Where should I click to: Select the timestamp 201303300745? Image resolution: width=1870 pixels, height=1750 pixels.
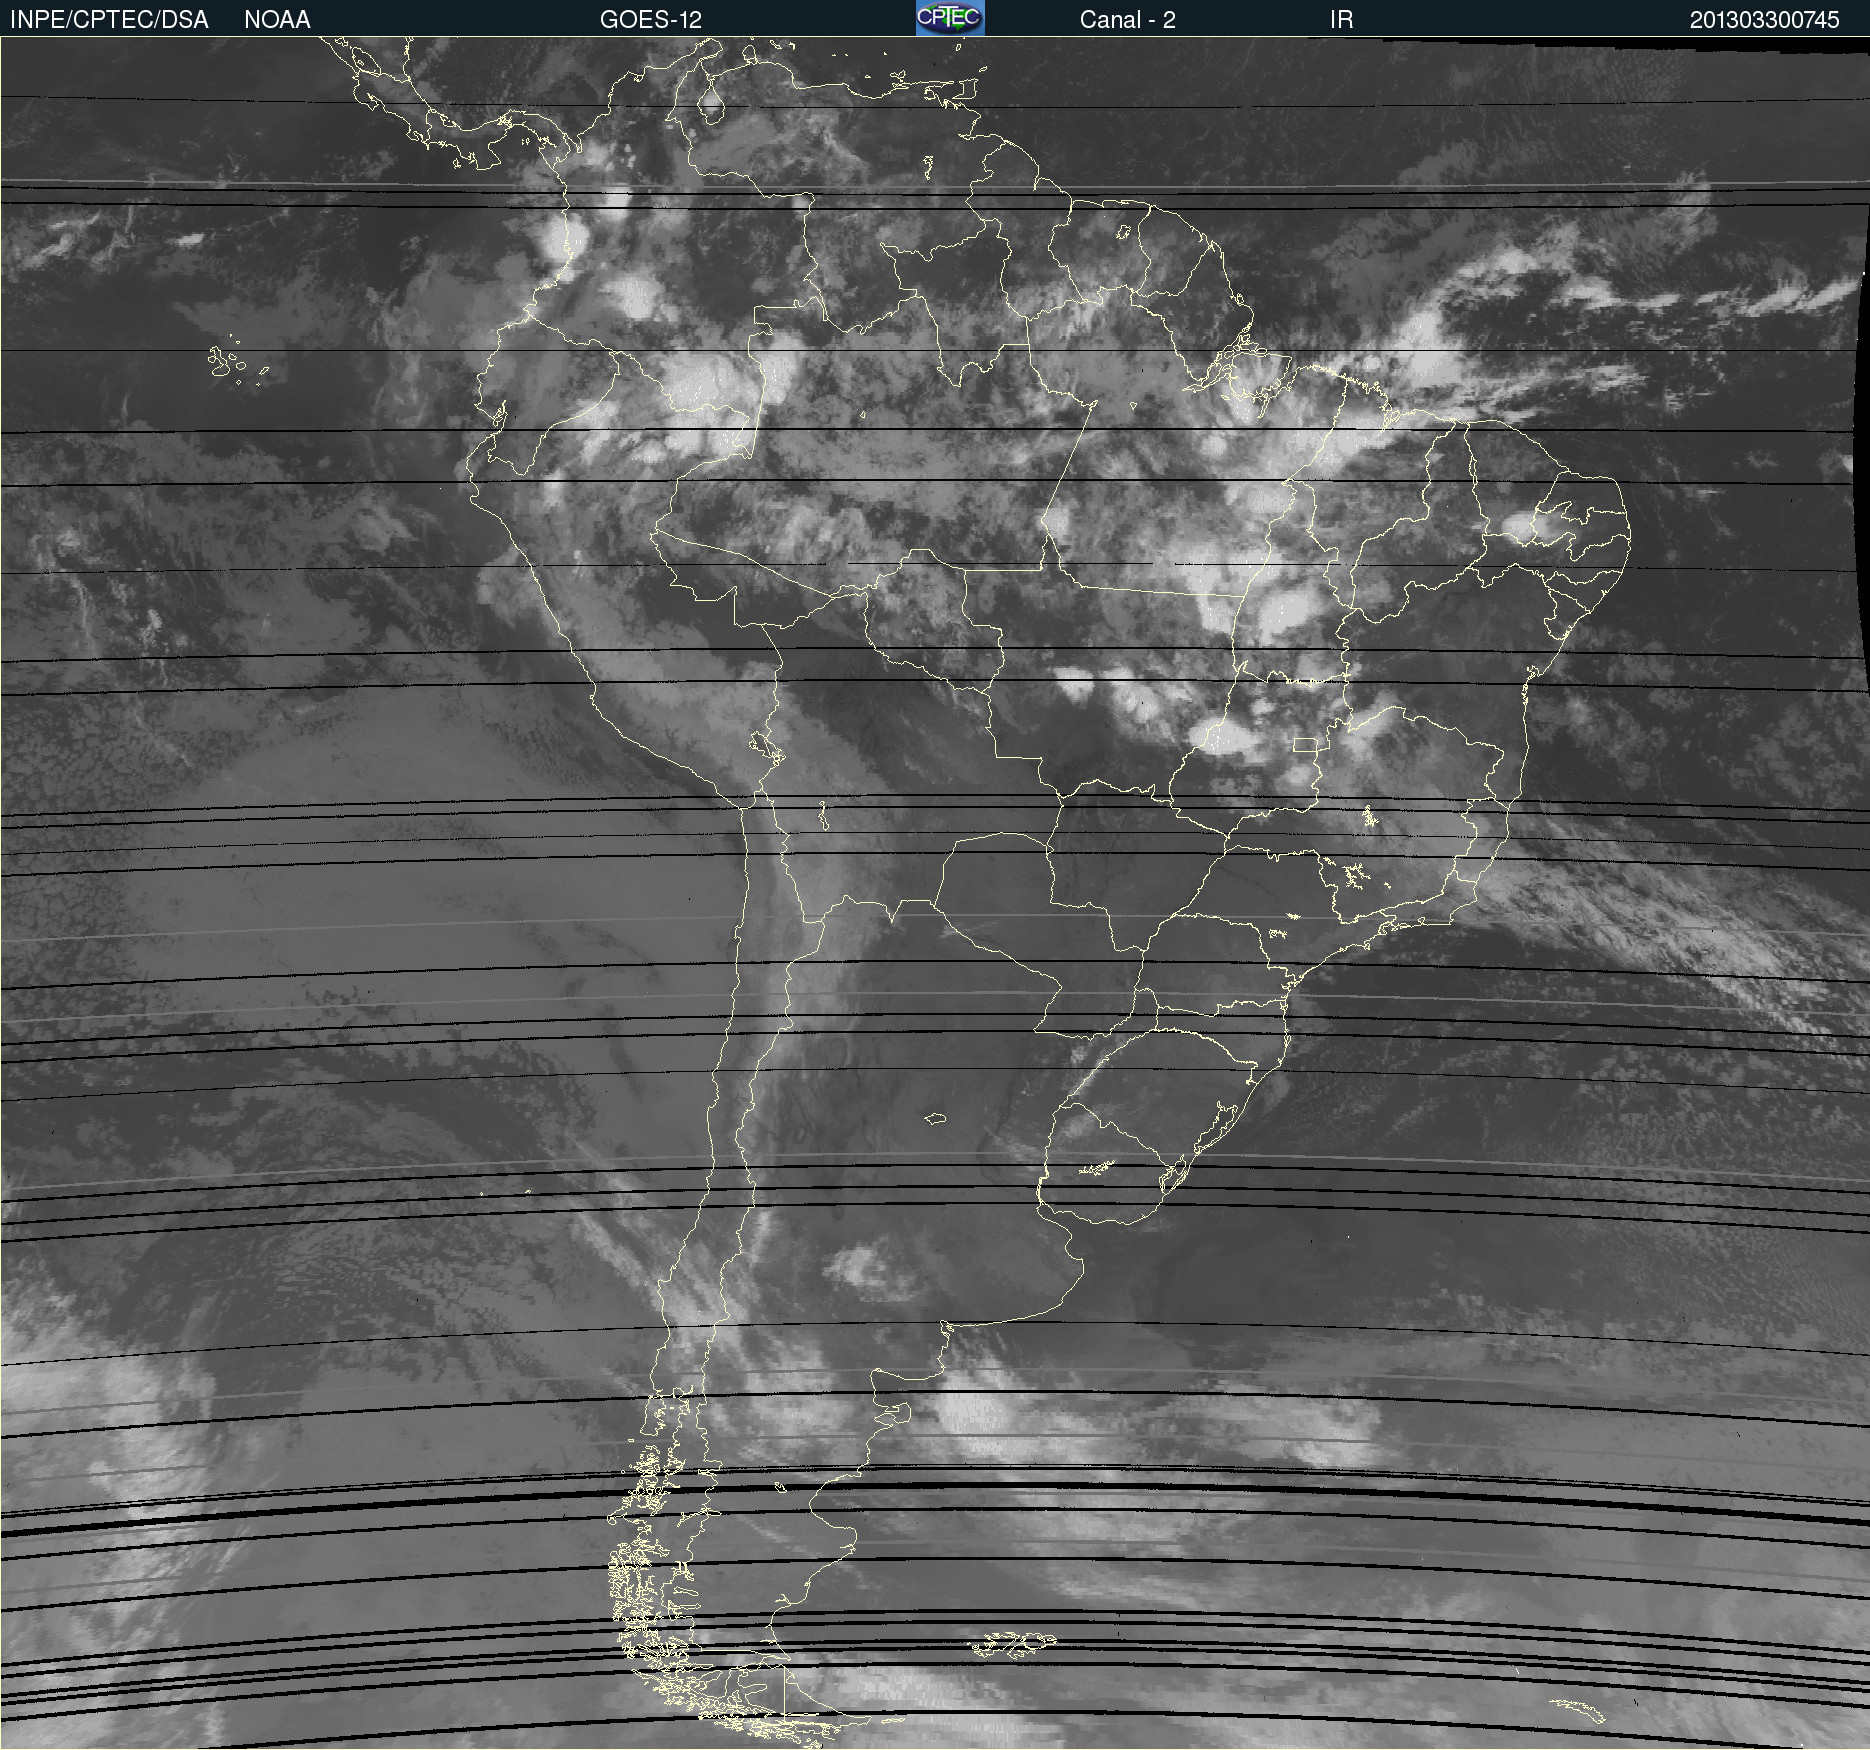coord(1764,20)
